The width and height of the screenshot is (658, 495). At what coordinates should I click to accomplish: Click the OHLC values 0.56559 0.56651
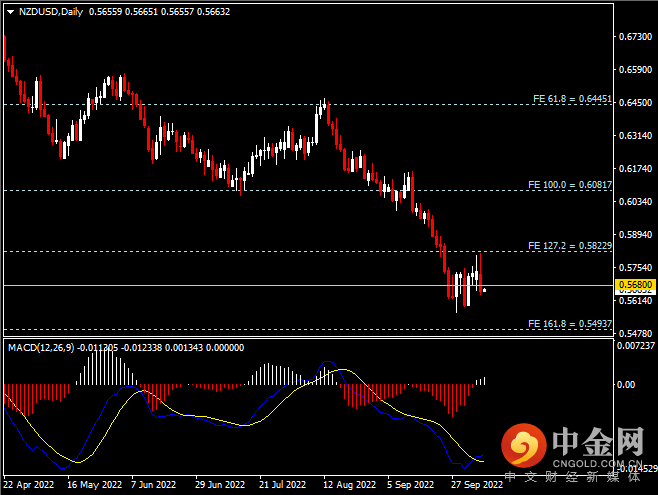coord(123,12)
